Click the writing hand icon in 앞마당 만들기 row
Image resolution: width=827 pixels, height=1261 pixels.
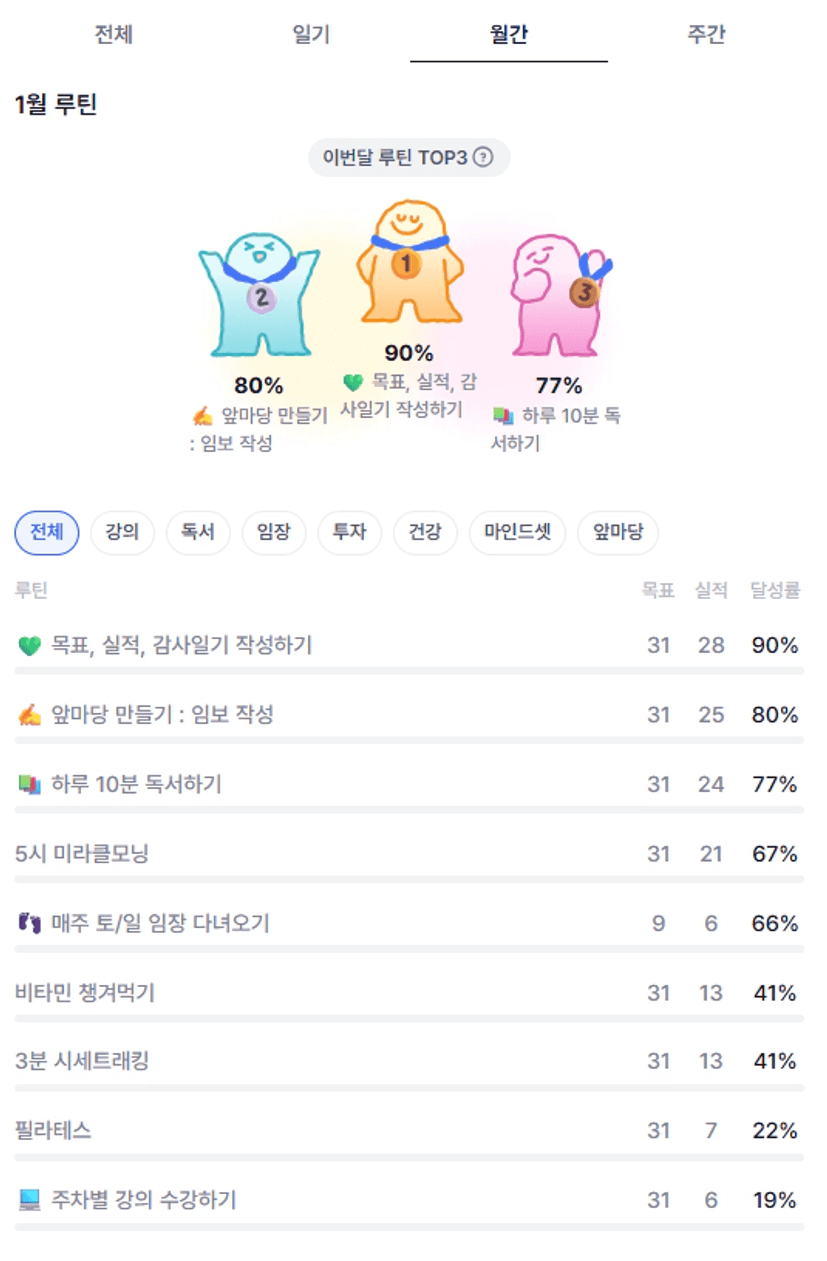point(29,715)
